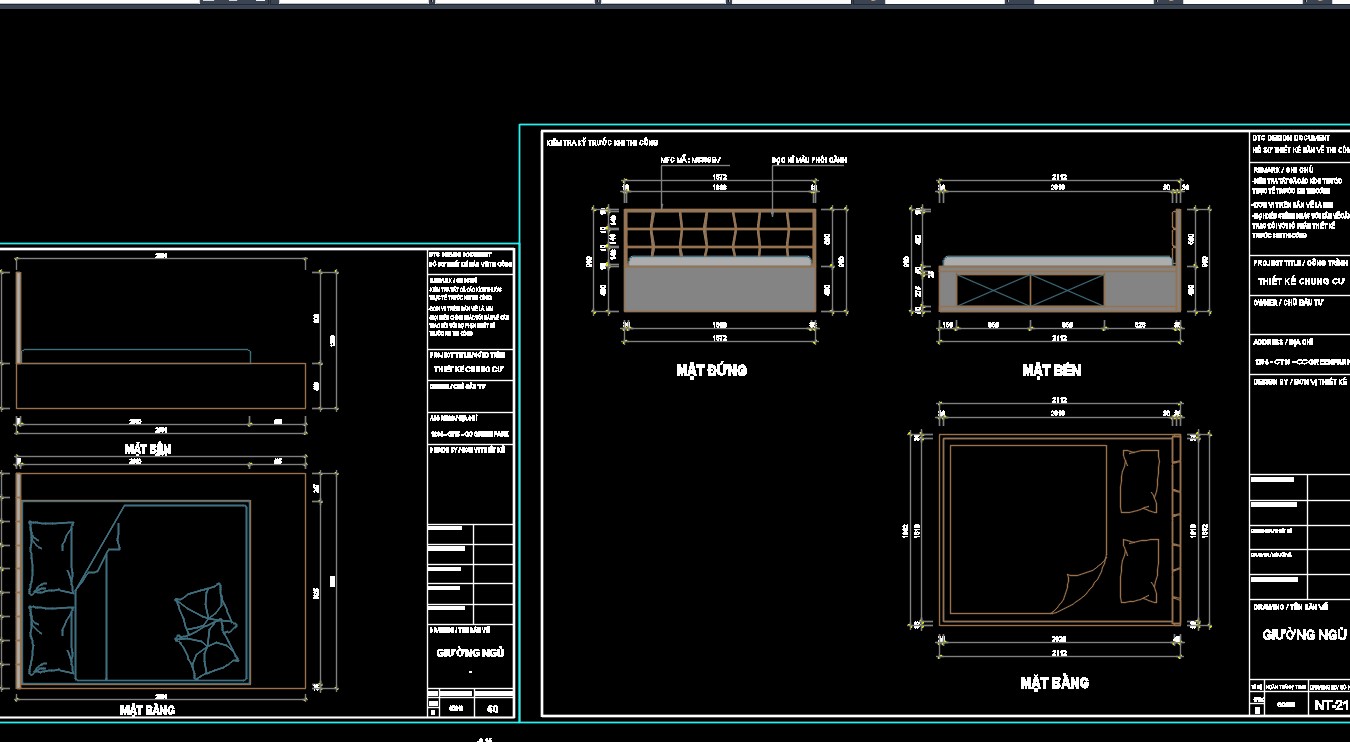Click OWNER / CHỦ ĐẦU TƯ in the right title block

(1287, 301)
